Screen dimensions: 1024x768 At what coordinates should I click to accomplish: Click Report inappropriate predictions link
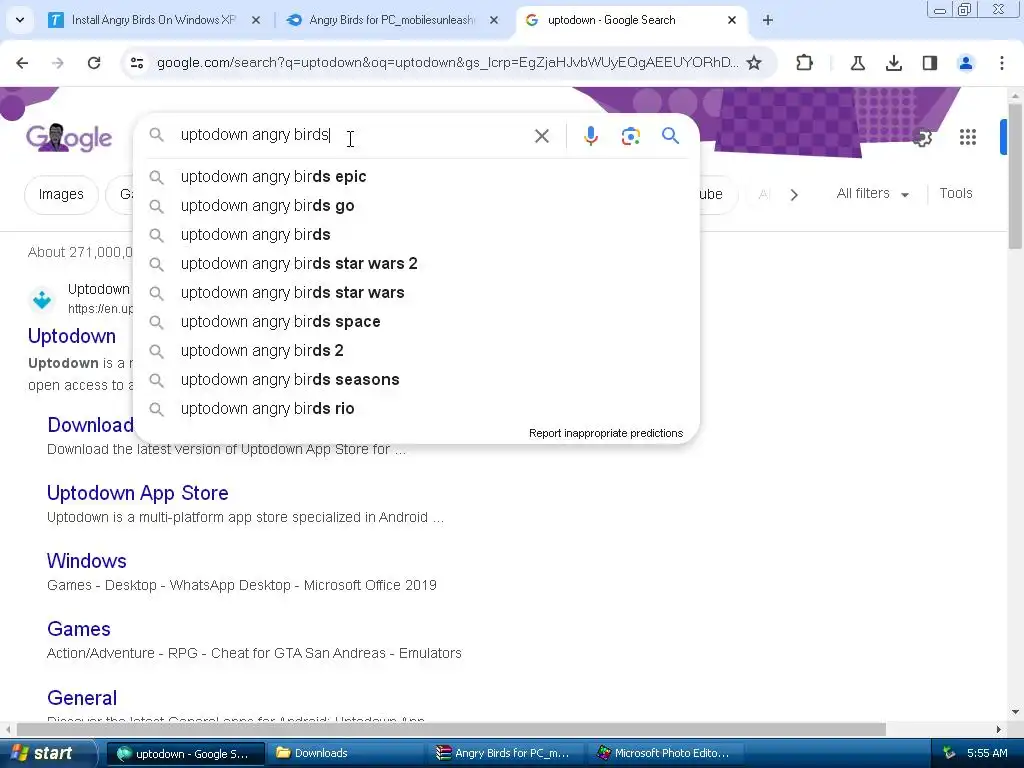(605, 433)
